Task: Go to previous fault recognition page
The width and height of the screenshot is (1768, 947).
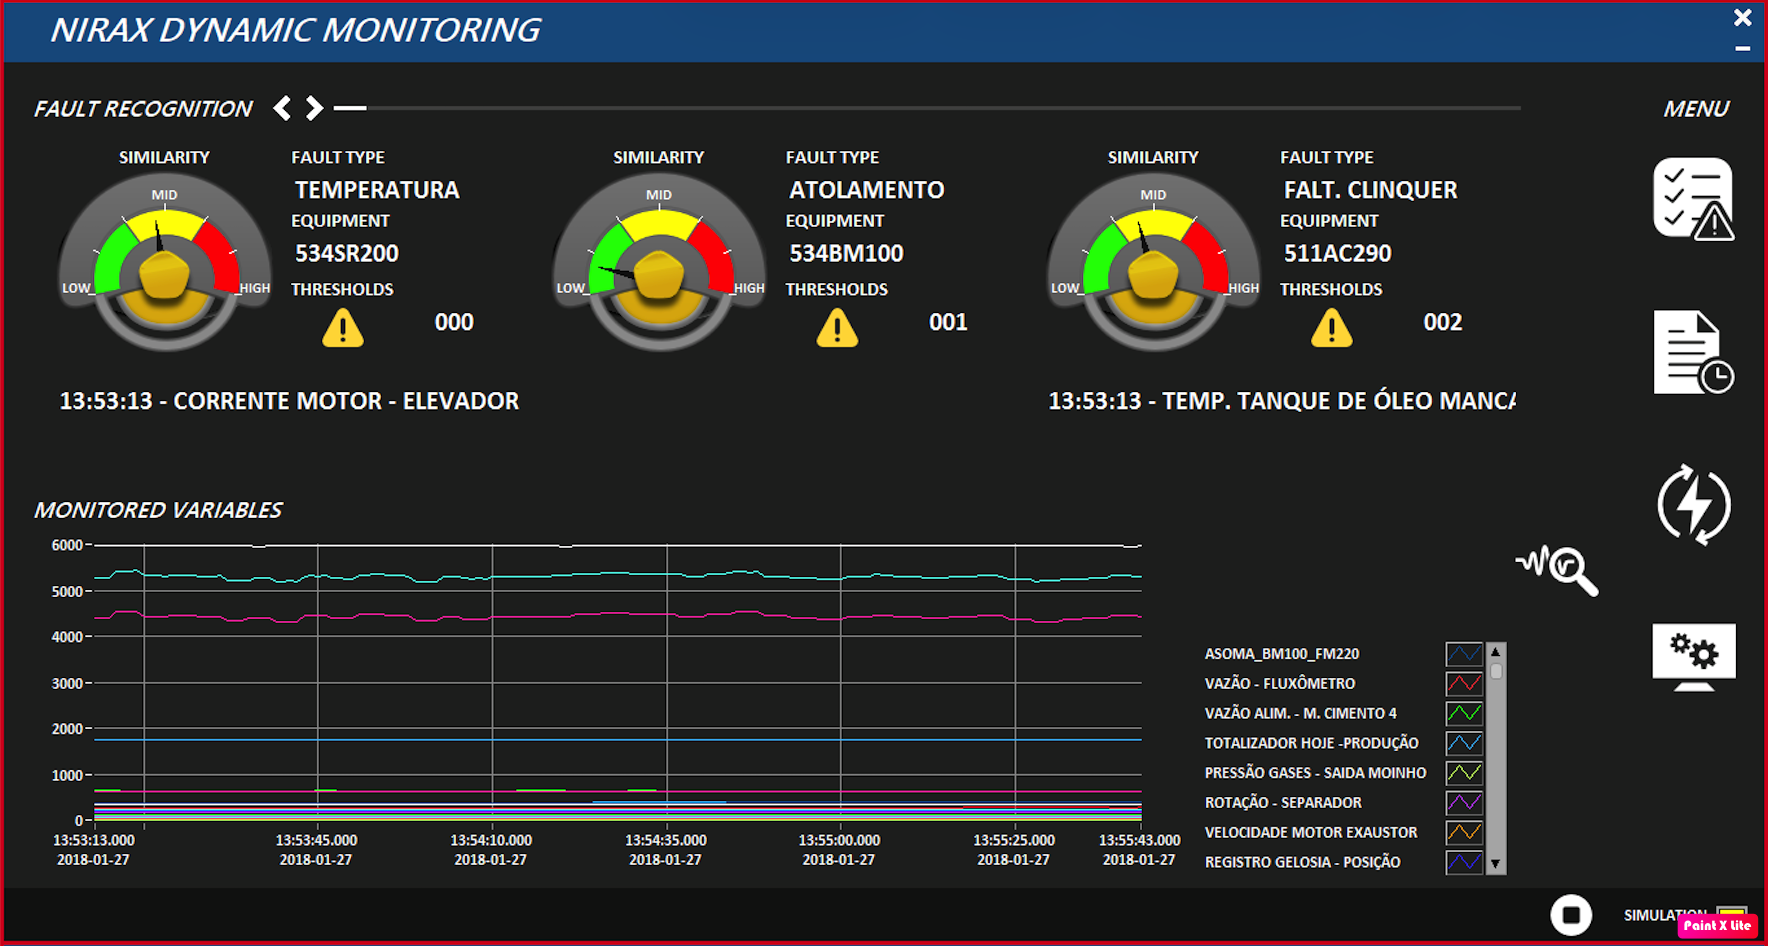Action: click(283, 108)
